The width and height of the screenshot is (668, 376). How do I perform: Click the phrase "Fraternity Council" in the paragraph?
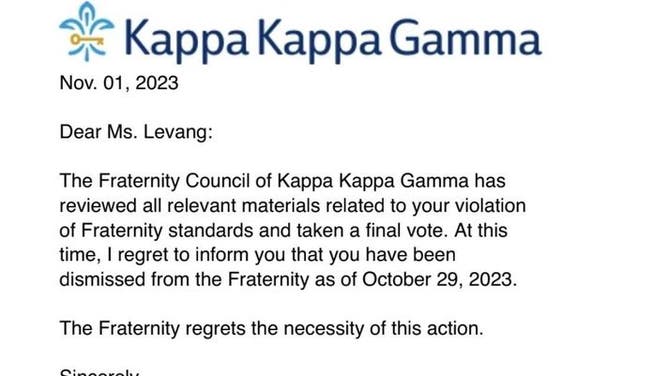pos(174,181)
